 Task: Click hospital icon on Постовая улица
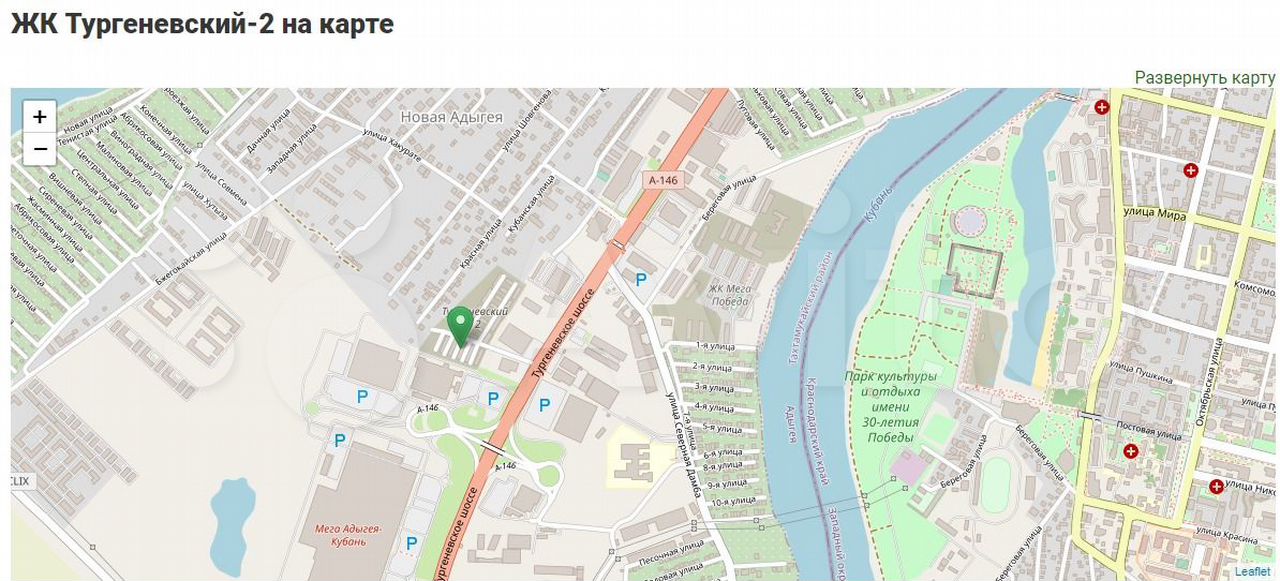[x=1131, y=451]
